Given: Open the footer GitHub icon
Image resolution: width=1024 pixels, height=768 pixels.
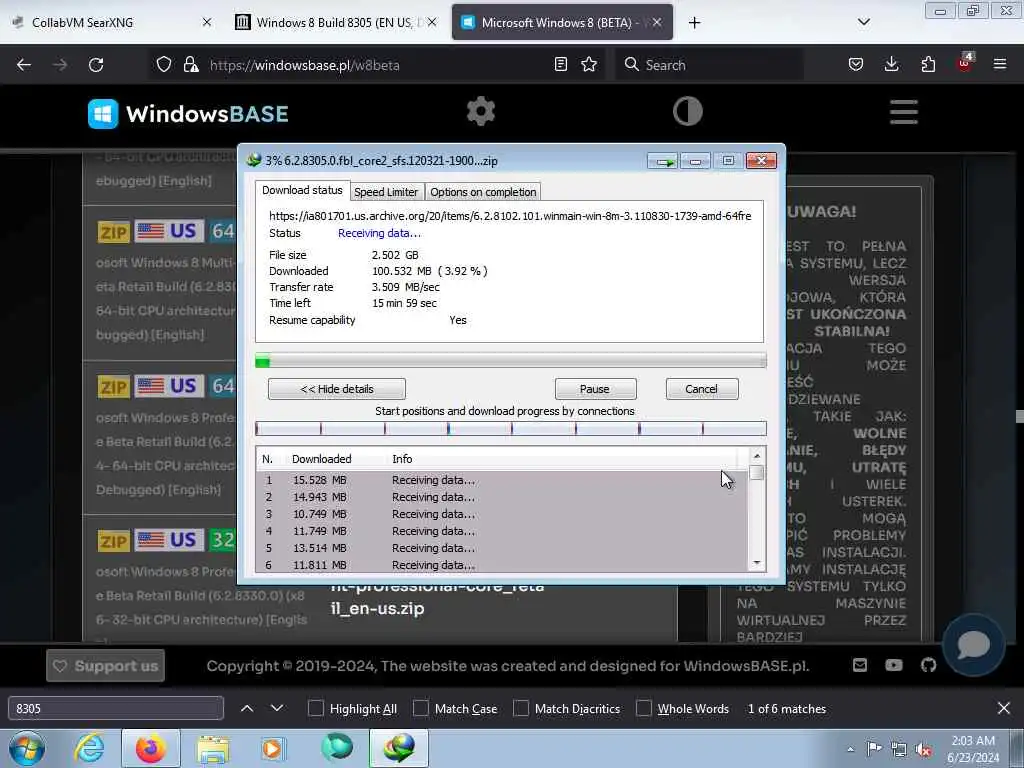Looking at the screenshot, I should pos(928,665).
